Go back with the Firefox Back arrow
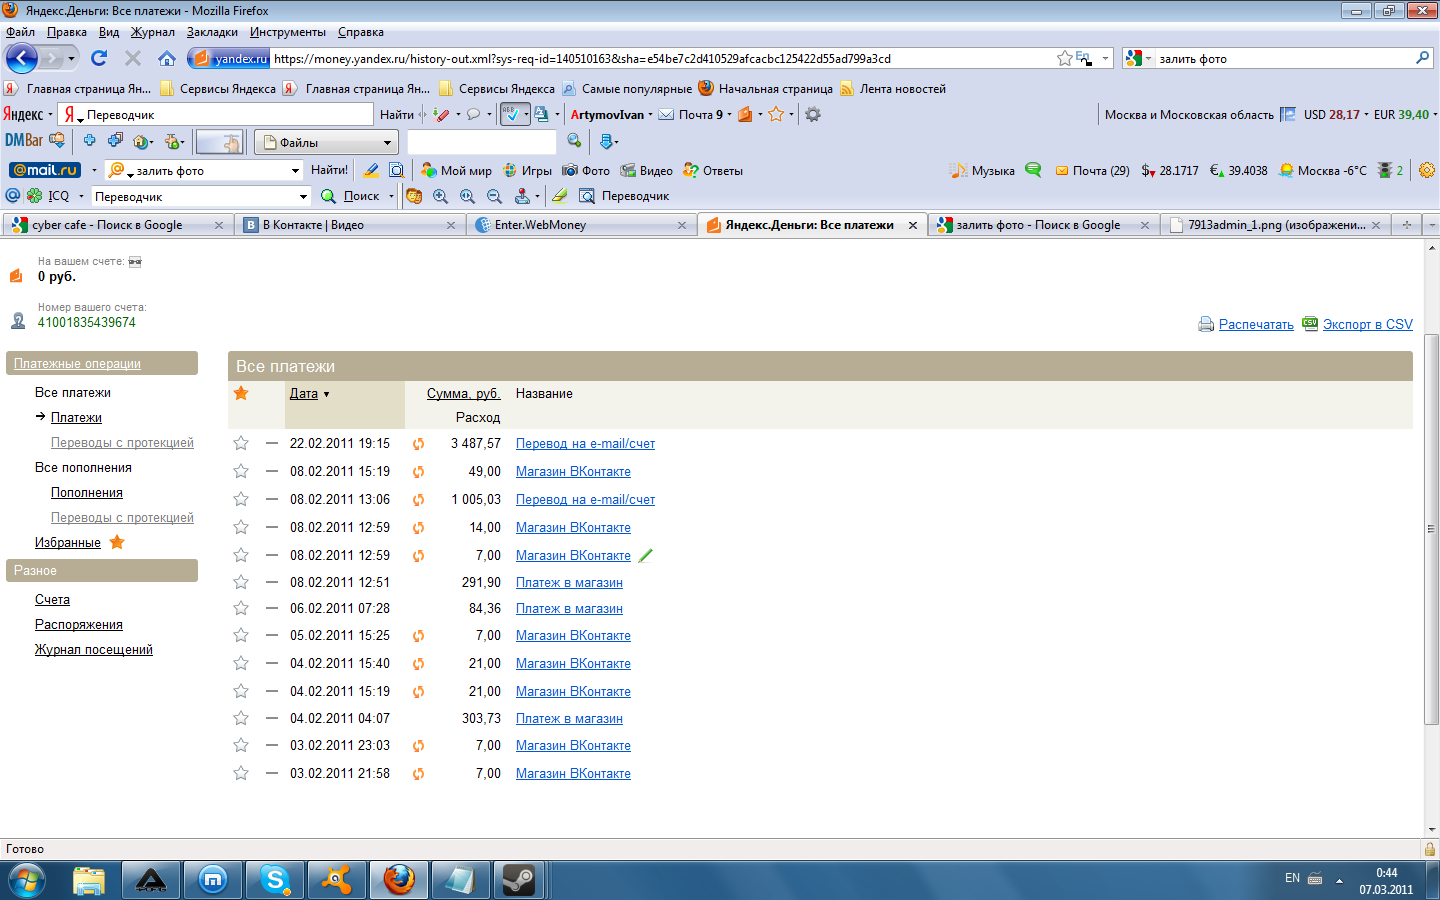1440x900 pixels. tap(22, 58)
